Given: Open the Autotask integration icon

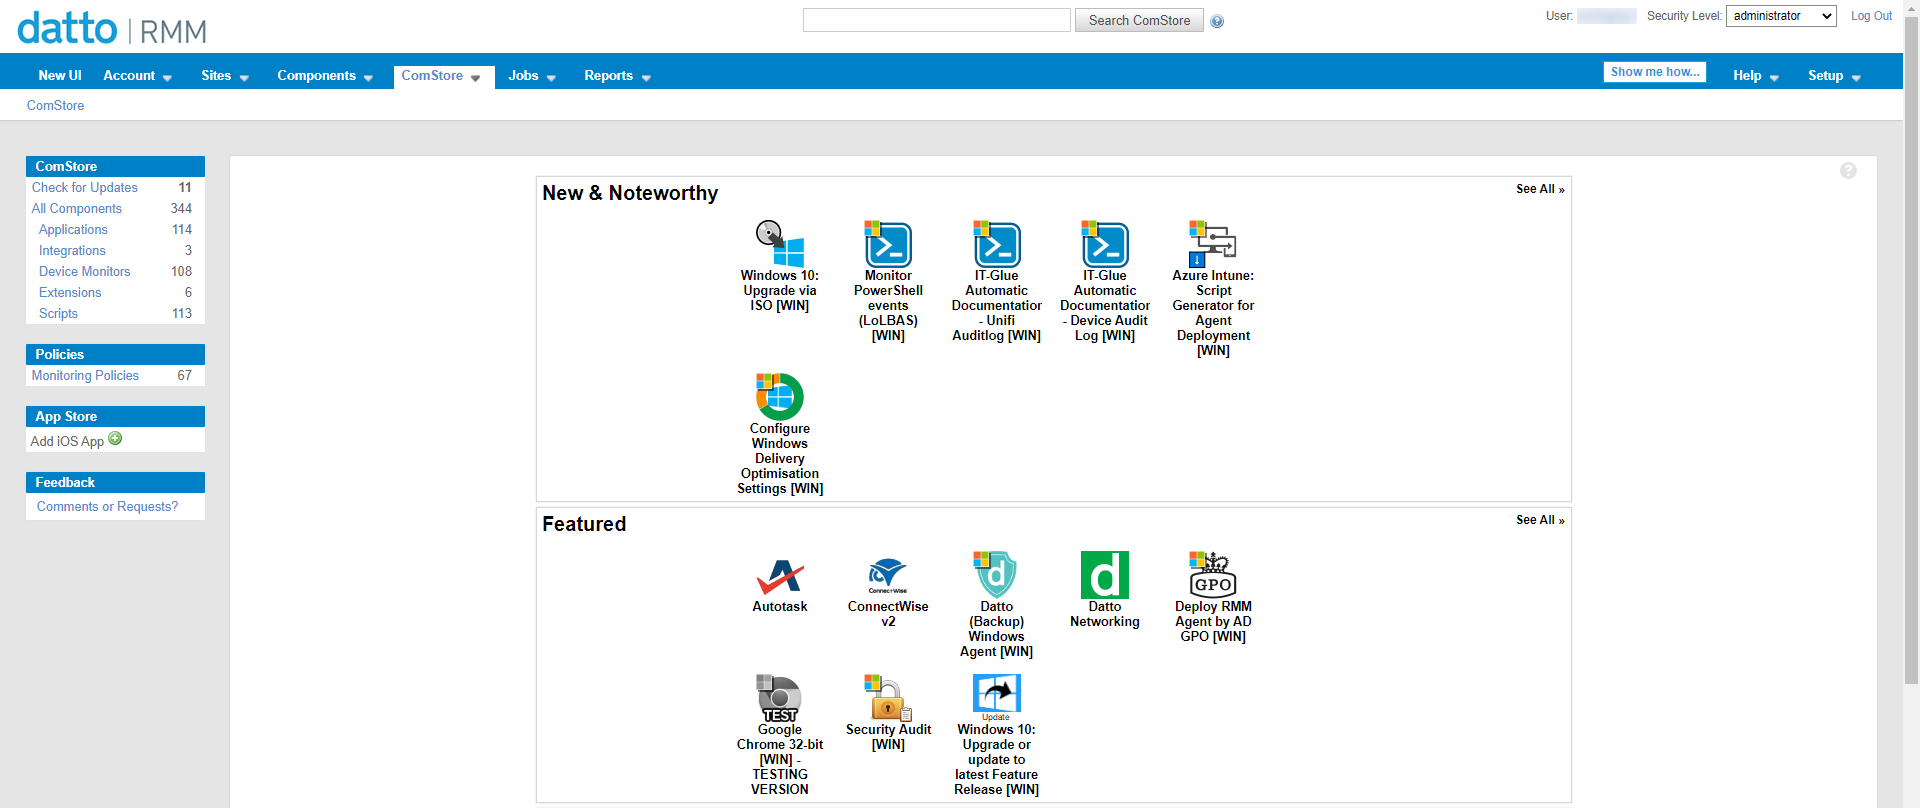Looking at the screenshot, I should (x=780, y=575).
